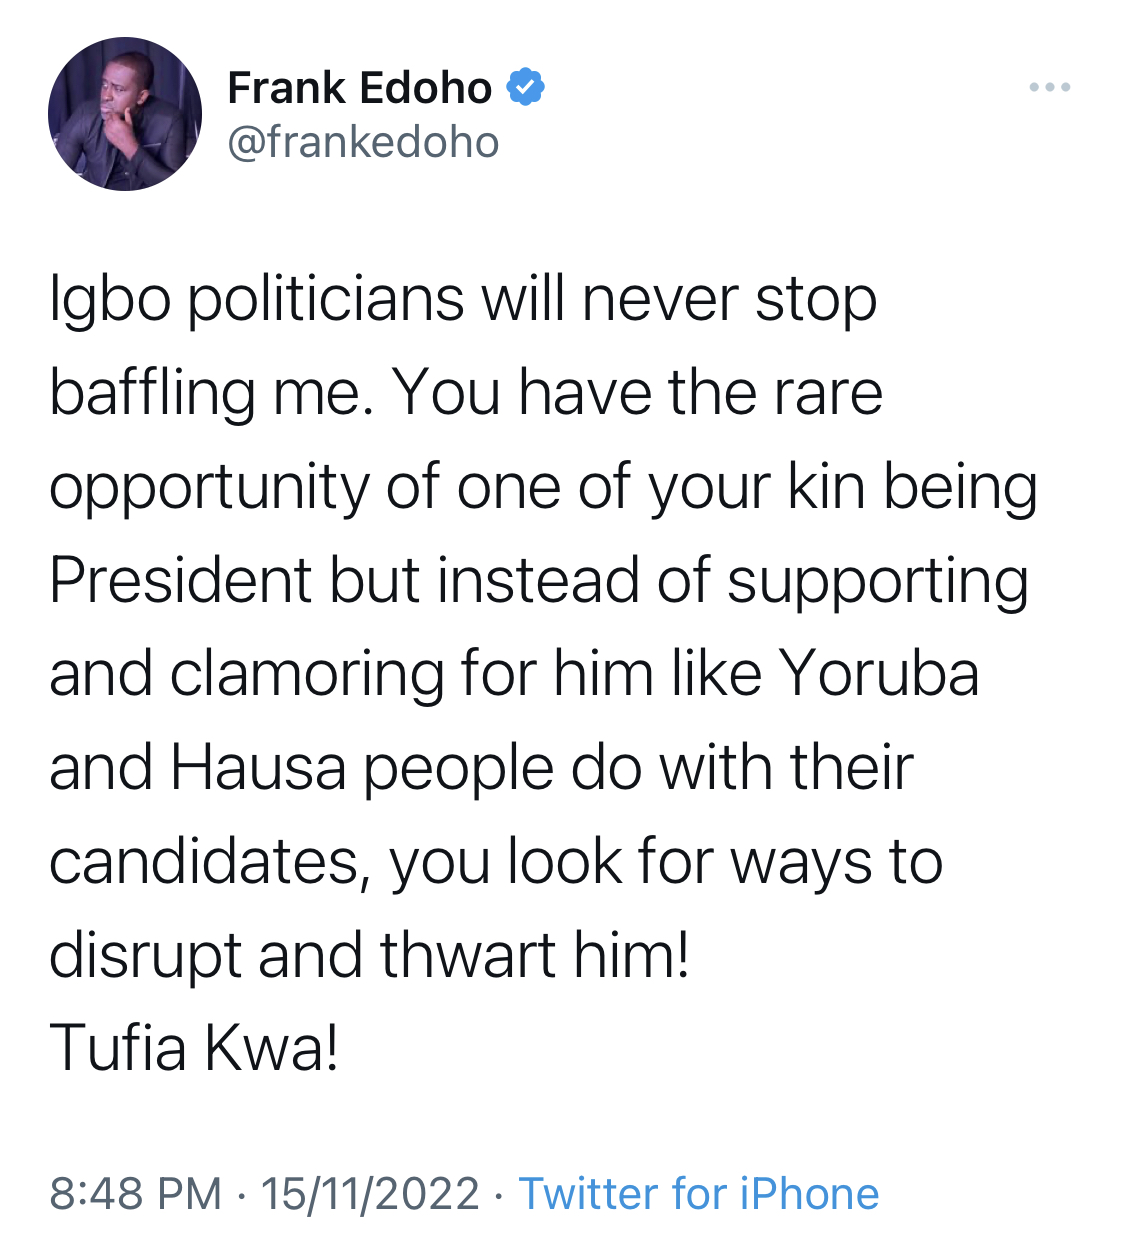The image size is (1125, 1246).
Task: Click the blue verified badge
Action: (525, 87)
